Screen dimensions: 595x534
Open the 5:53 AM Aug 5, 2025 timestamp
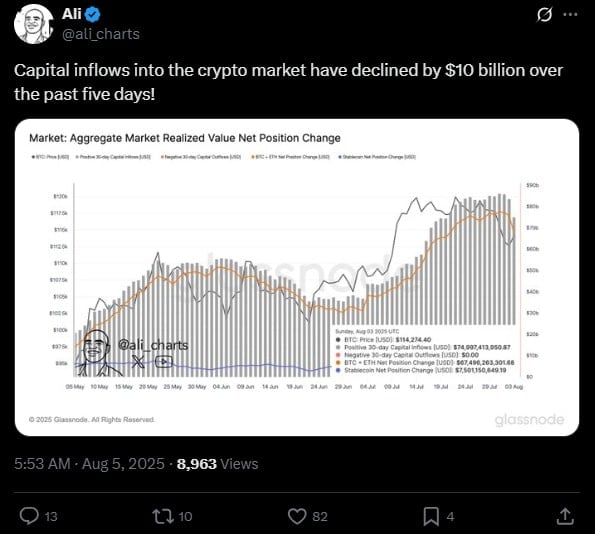click(89, 464)
